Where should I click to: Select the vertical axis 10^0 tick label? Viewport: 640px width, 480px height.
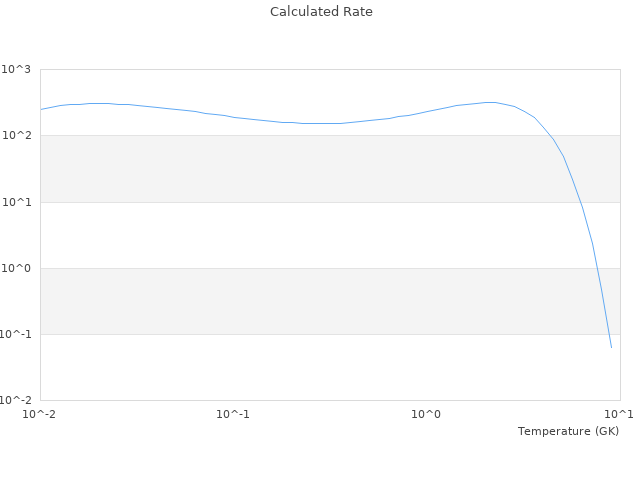coord(16,268)
